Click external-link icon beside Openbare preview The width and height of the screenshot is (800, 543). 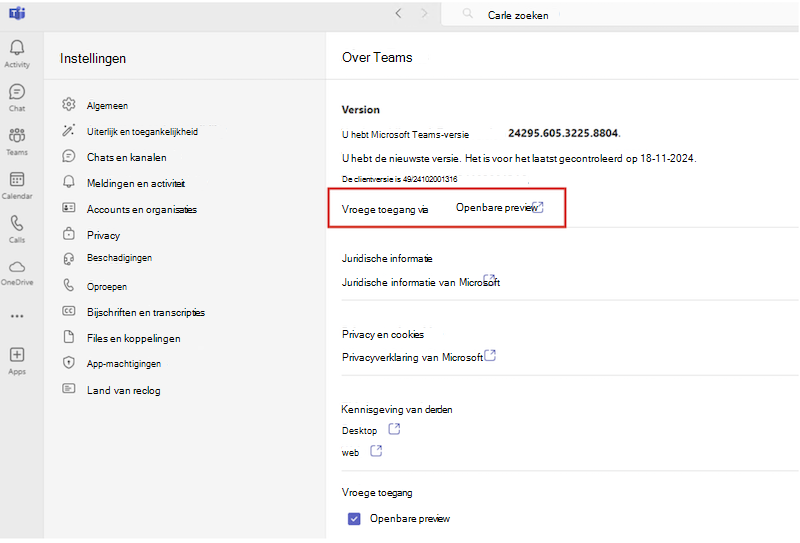coord(538,207)
